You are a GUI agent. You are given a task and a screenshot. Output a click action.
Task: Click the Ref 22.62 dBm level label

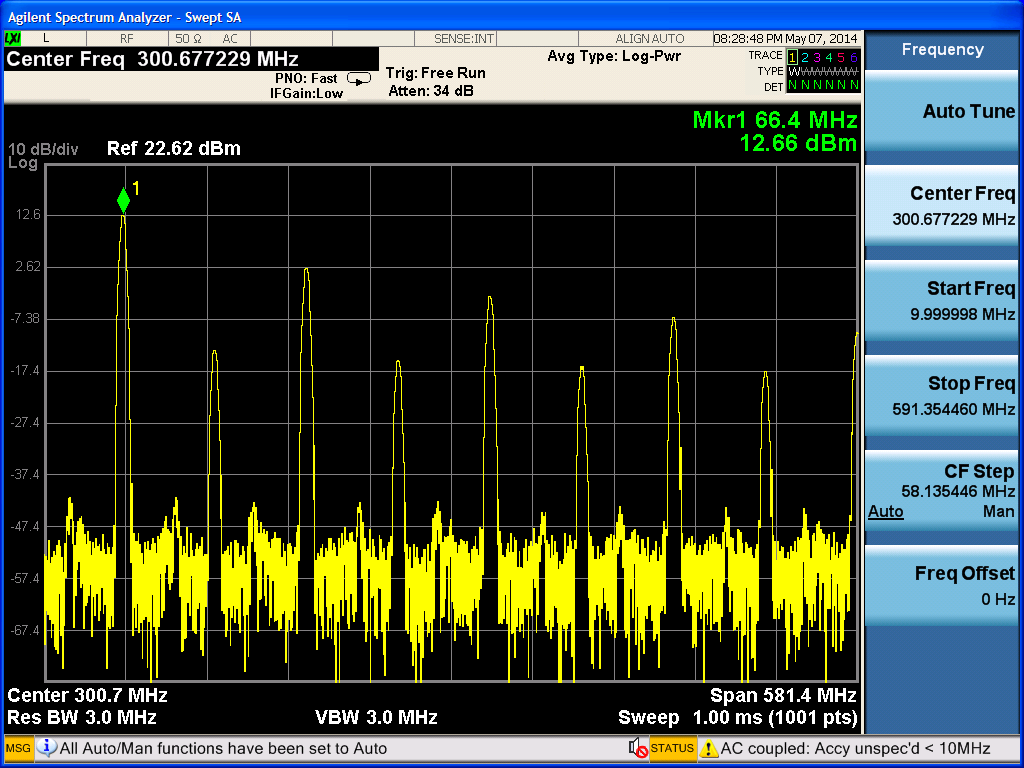(174, 149)
